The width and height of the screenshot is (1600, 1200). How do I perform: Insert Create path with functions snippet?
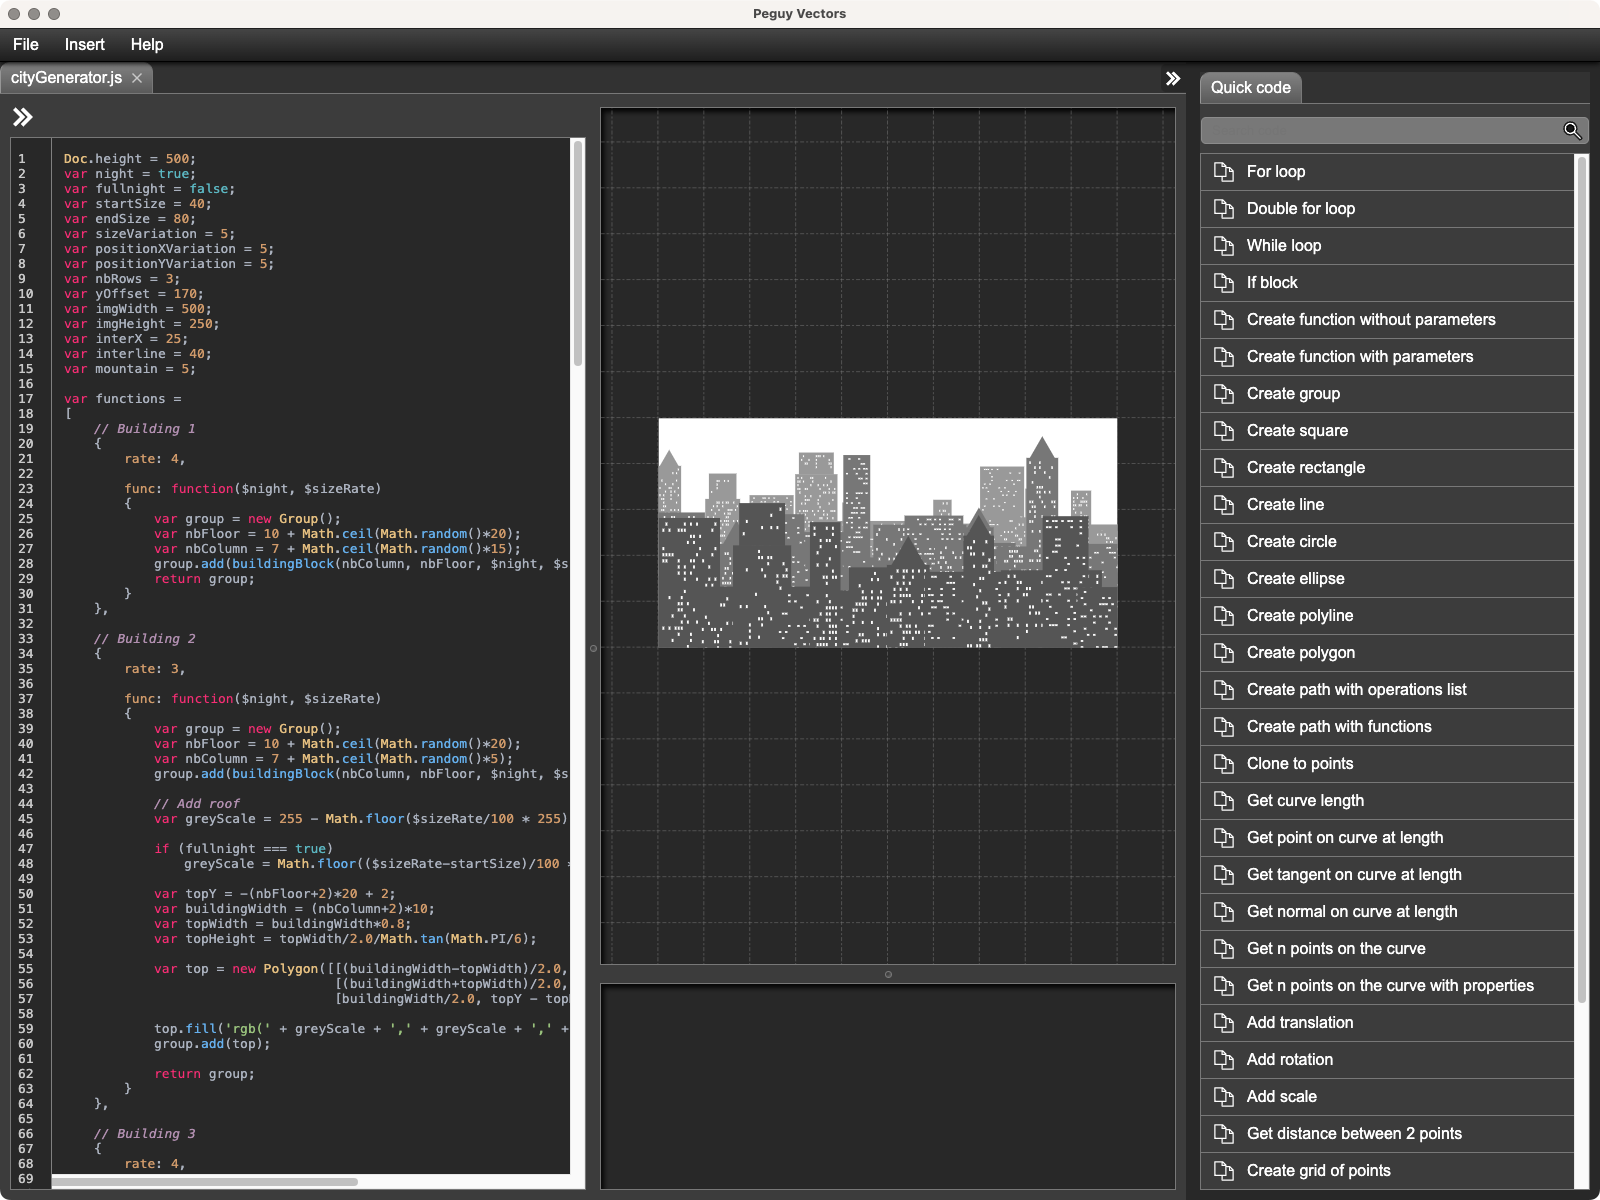[1387, 727]
